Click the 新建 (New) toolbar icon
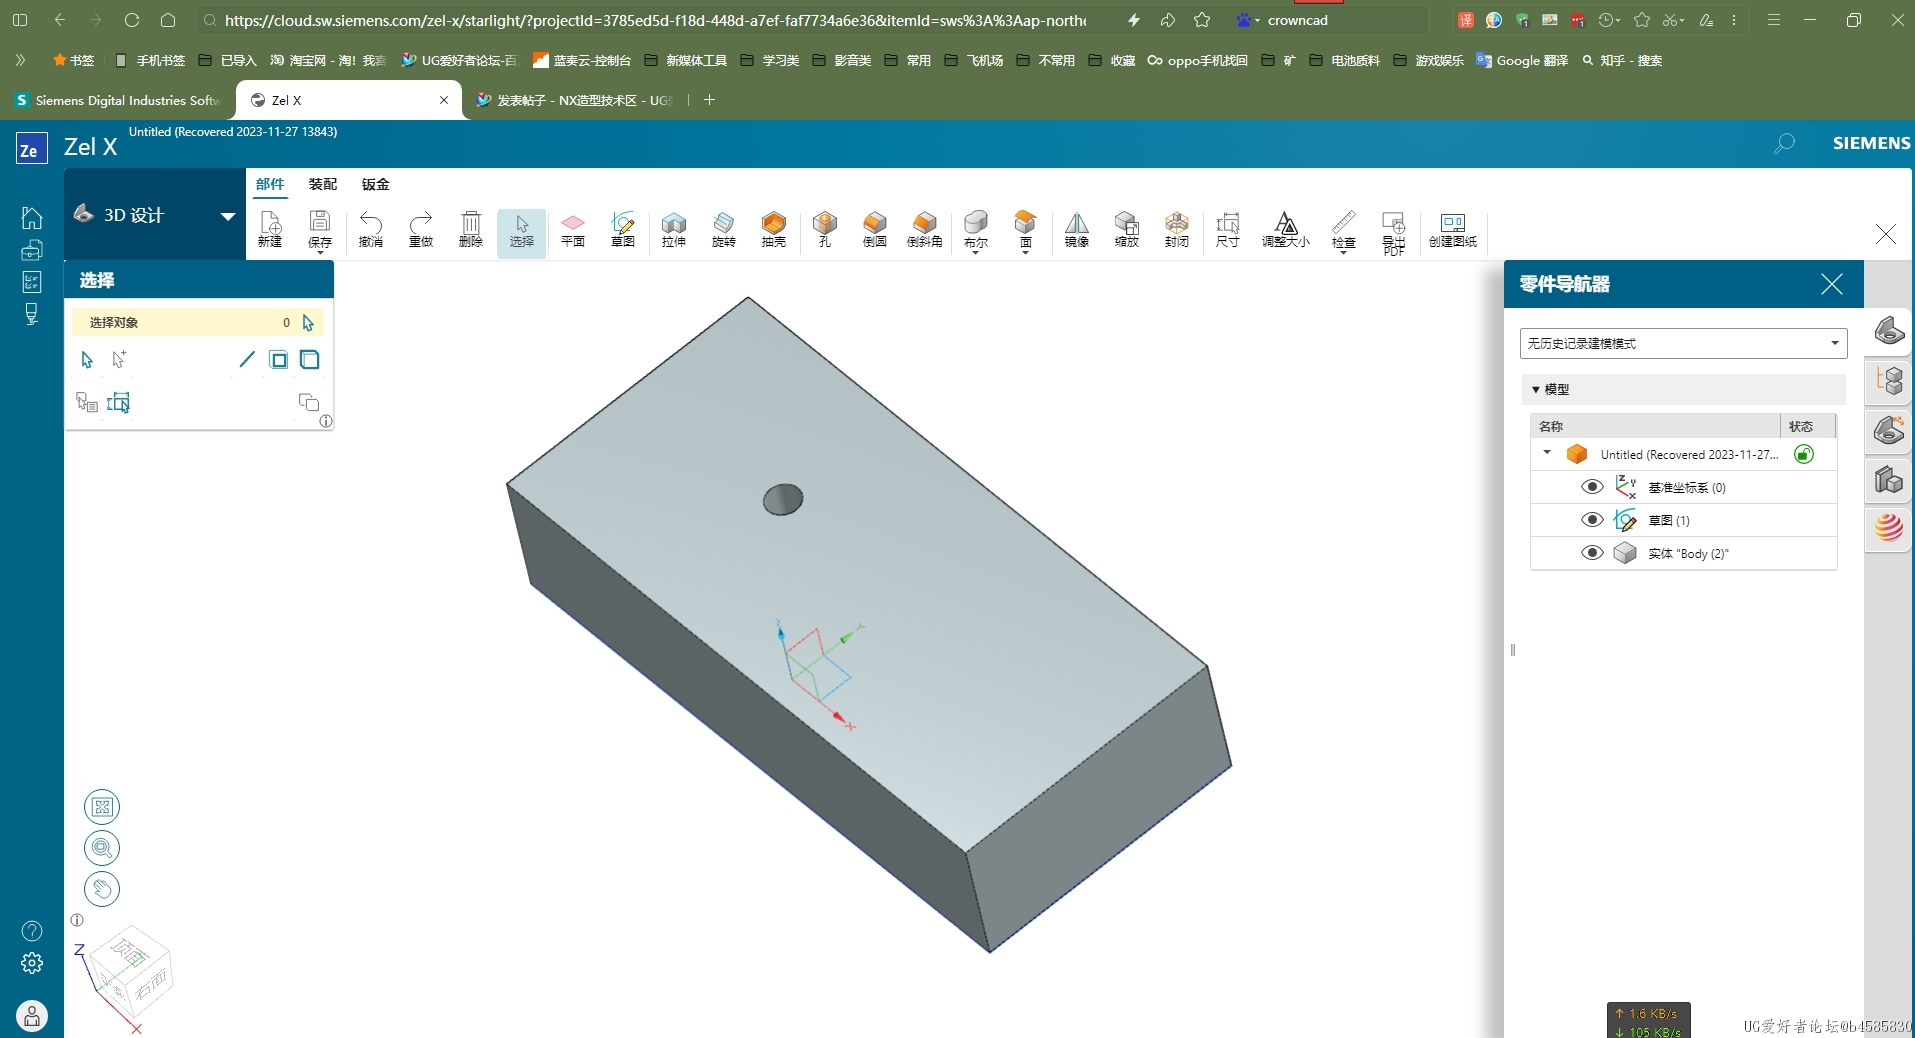1915x1038 pixels. point(270,229)
